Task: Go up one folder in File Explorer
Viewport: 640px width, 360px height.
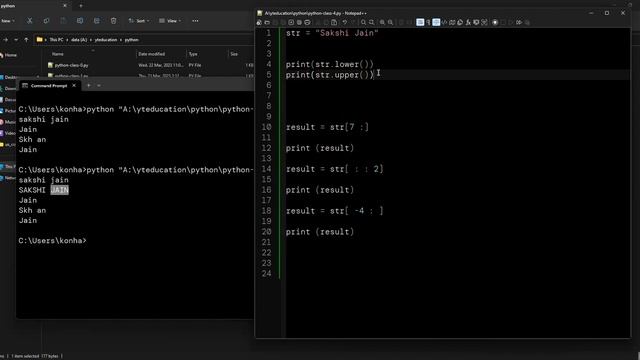Action: pyautogui.click(x=26, y=40)
